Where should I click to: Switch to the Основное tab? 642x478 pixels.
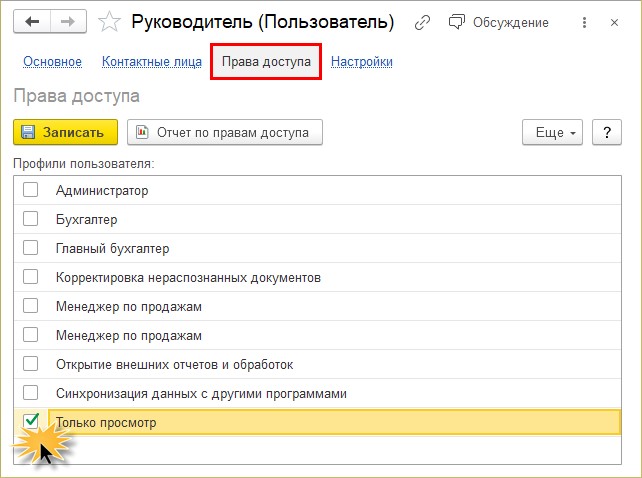[x=52, y=61]
